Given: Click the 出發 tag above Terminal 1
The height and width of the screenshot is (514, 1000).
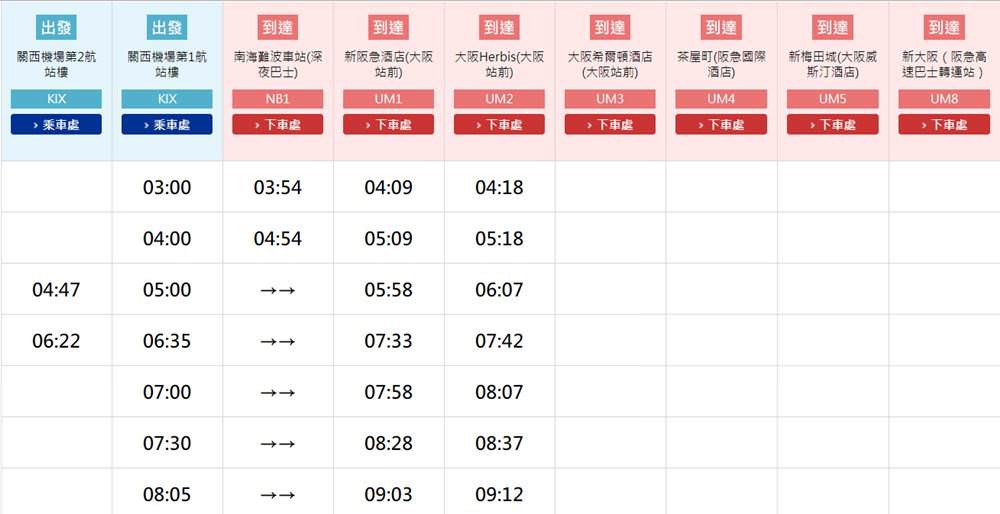Looking at the screenshot, I should [167, 28].
